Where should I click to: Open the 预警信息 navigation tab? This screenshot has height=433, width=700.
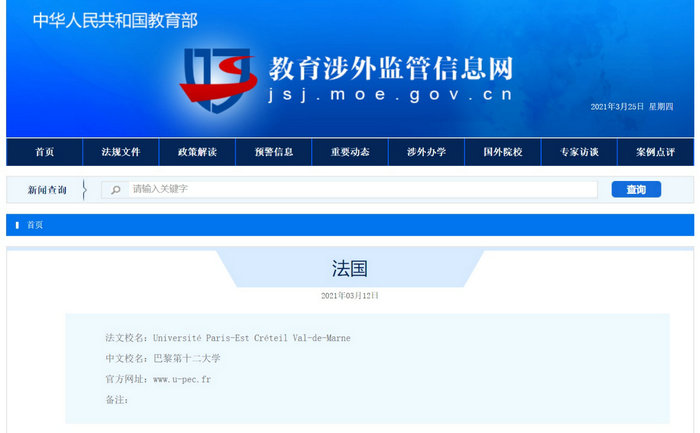click(x=274, y=152)
